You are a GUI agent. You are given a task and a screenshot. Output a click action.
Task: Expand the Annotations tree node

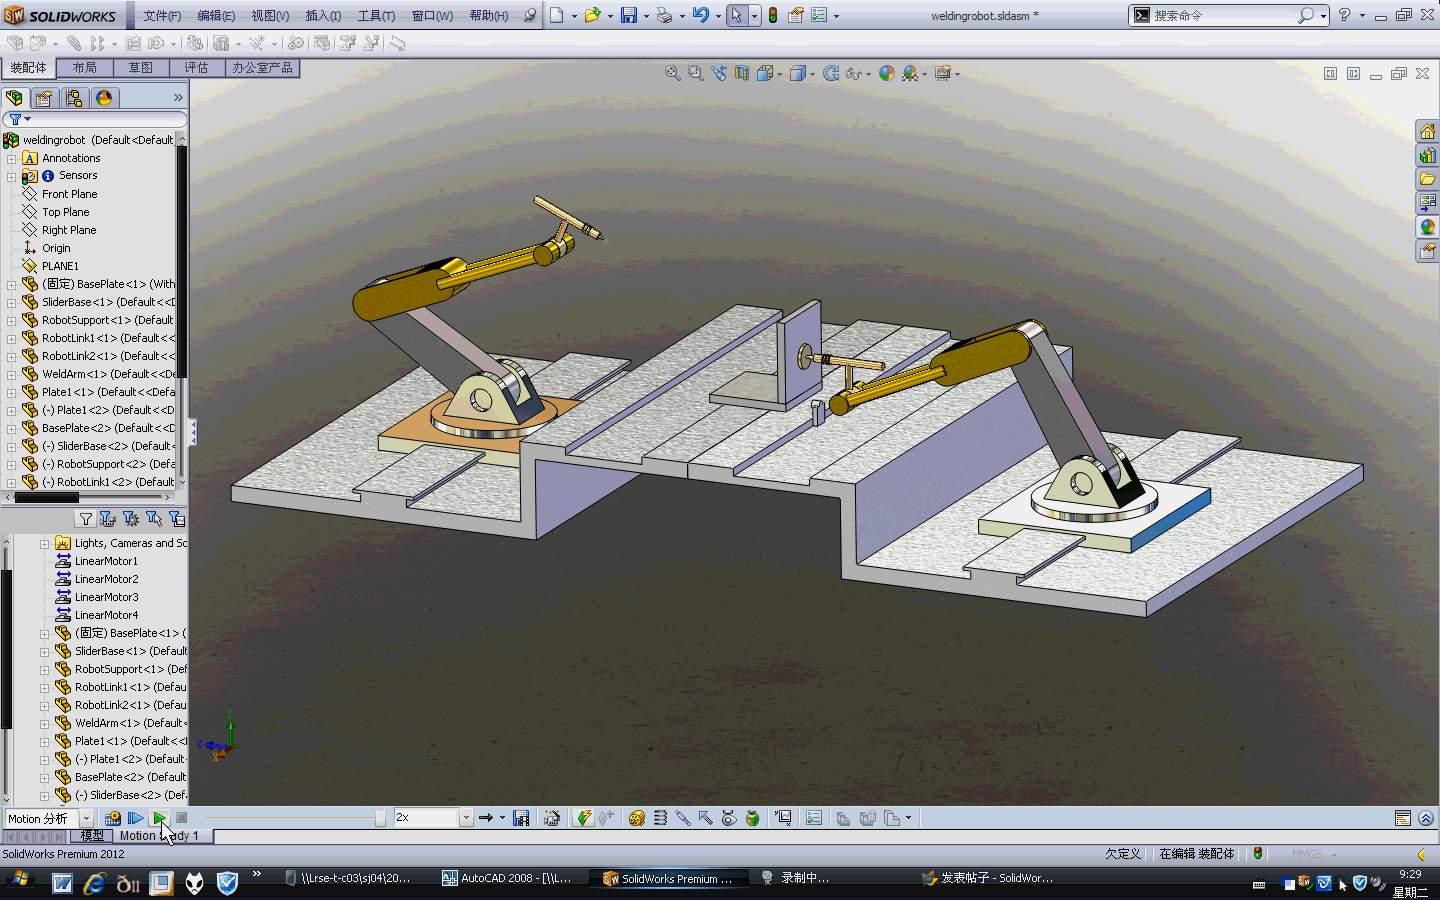[11, 158]
